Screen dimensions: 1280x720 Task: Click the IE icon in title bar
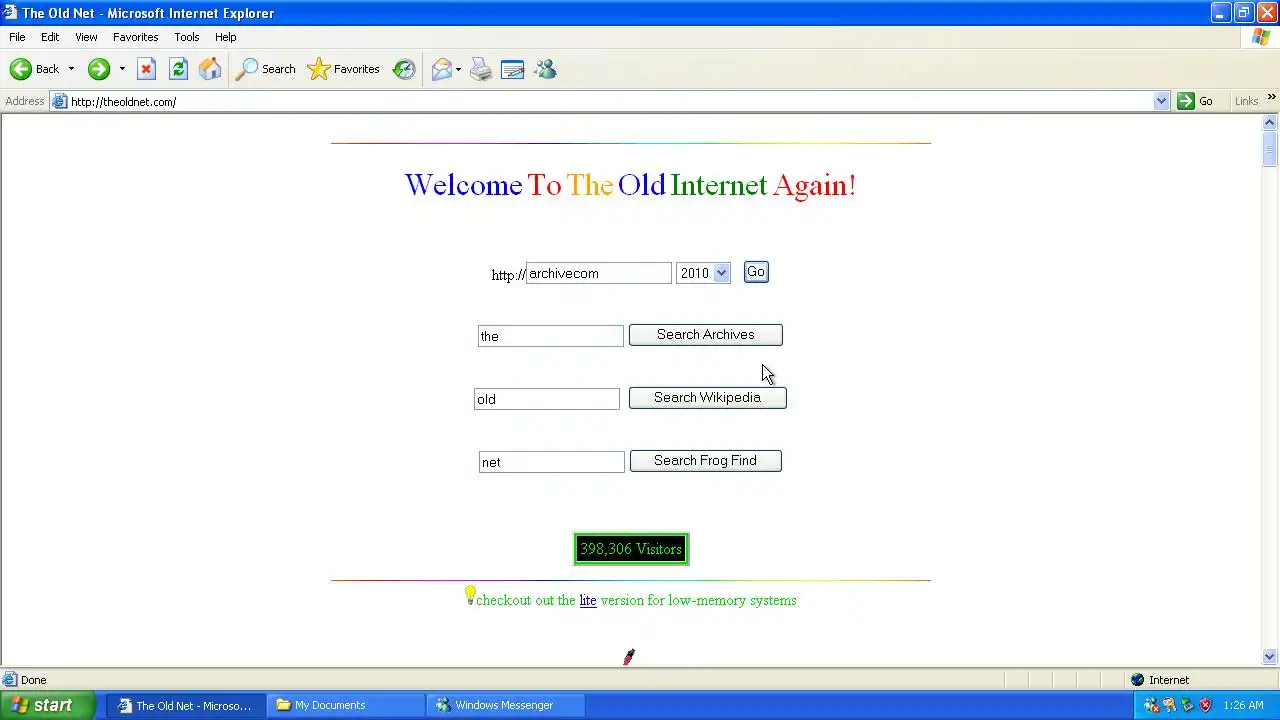point(10,13)
